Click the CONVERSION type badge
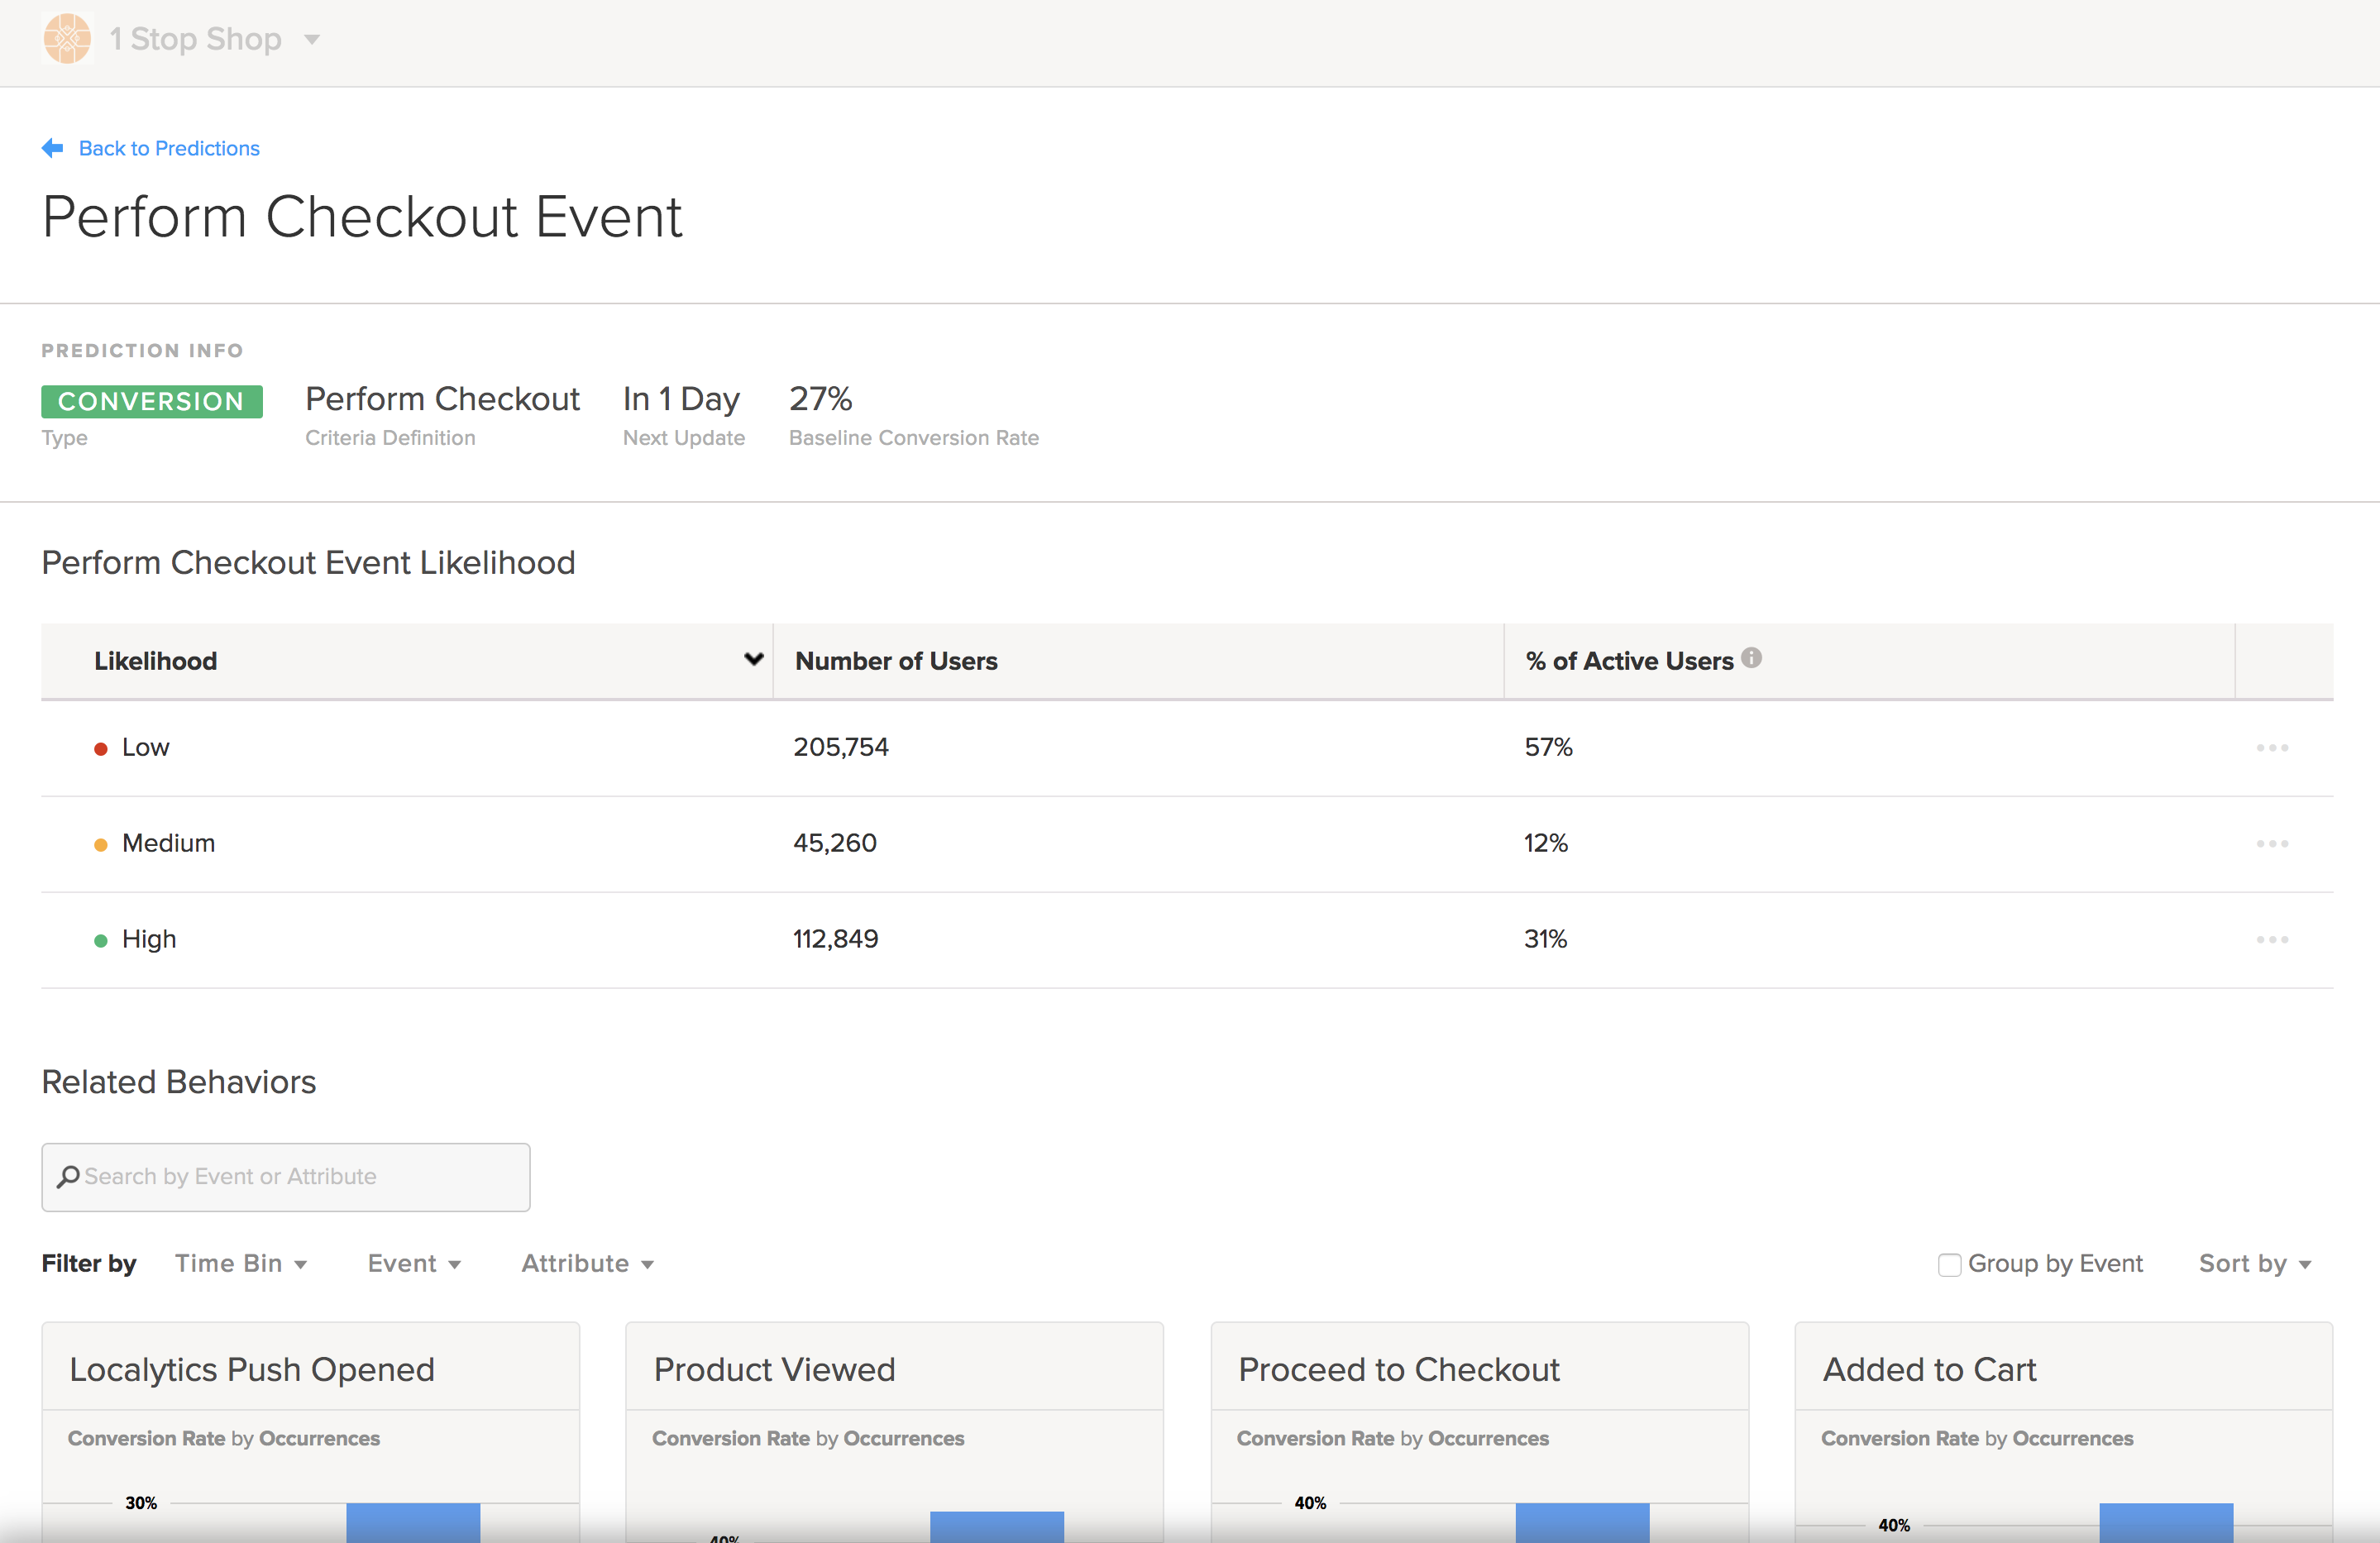The width and height of the screenshot is (2380, 1543). click(152, 401)
